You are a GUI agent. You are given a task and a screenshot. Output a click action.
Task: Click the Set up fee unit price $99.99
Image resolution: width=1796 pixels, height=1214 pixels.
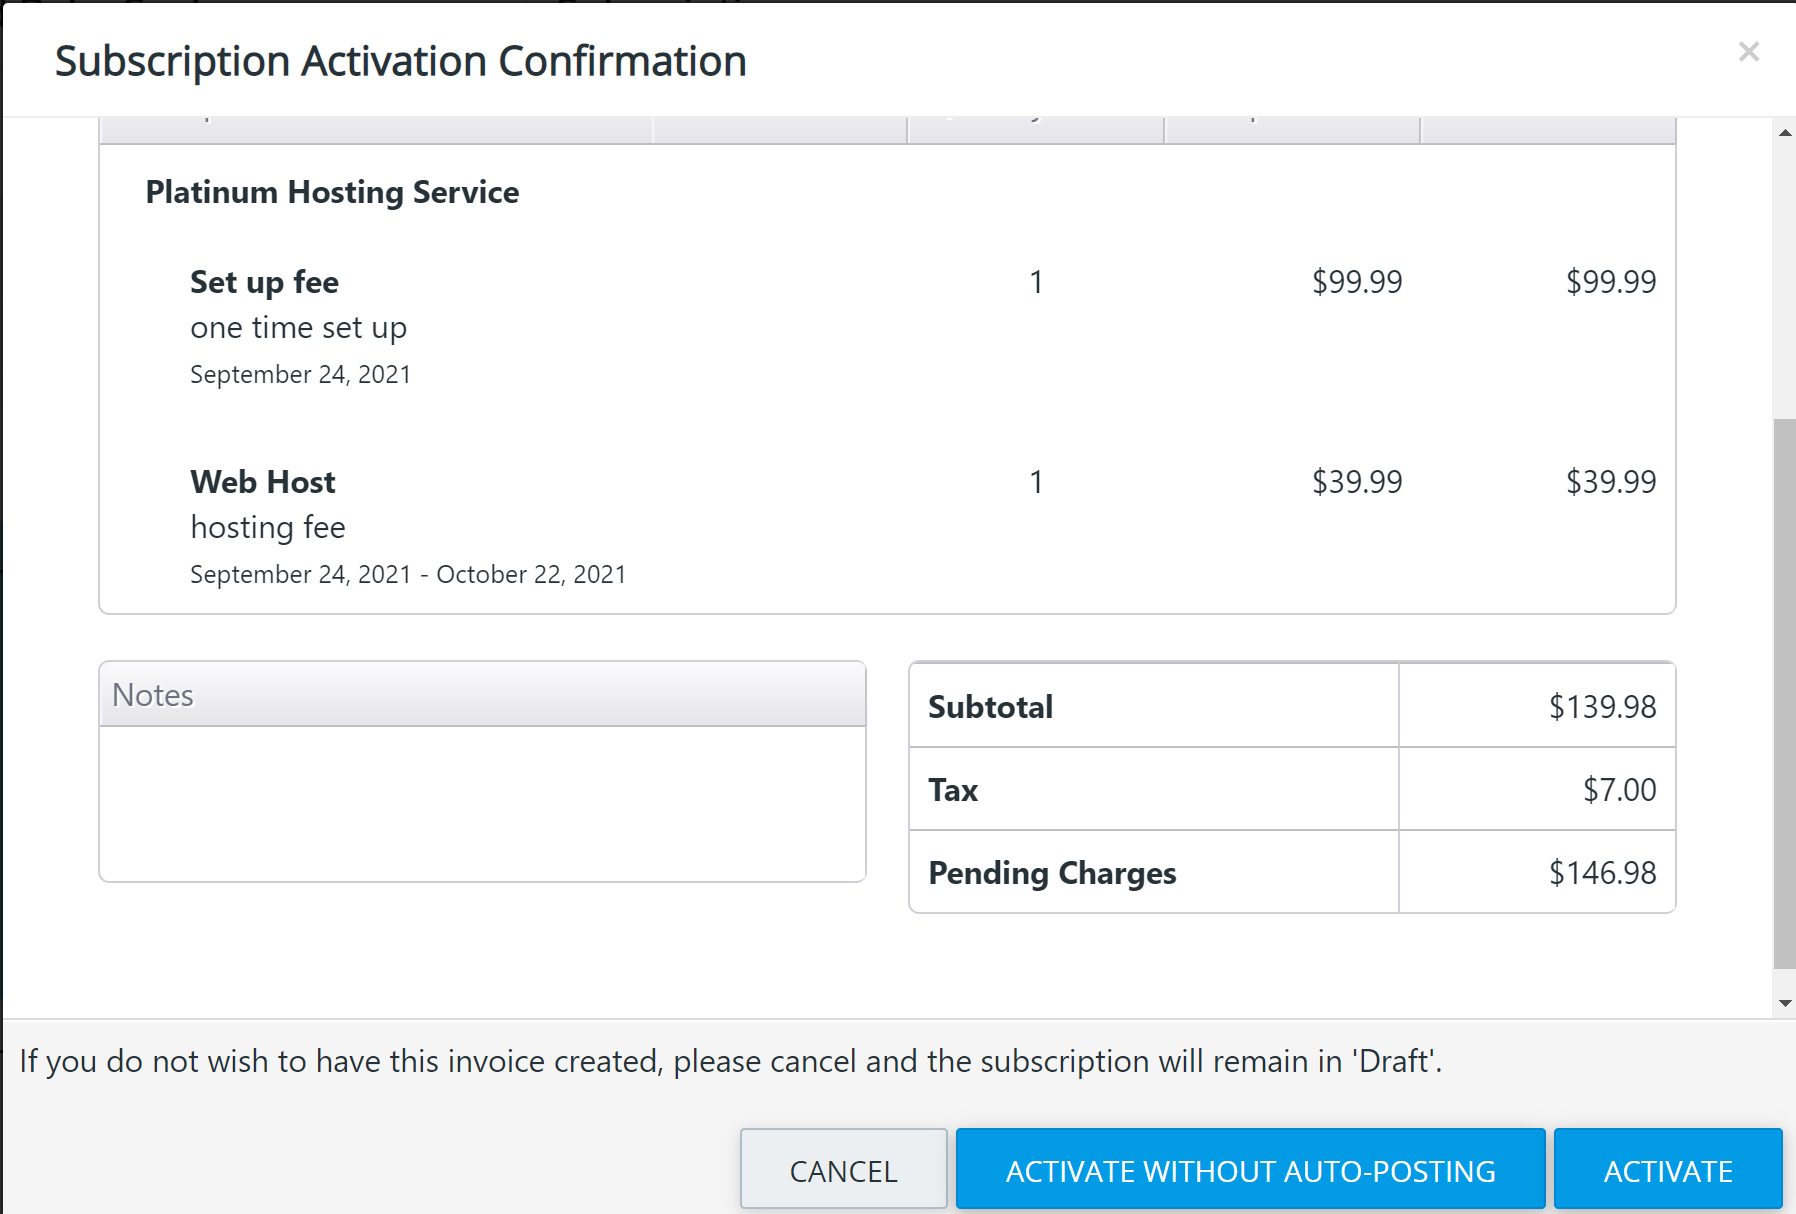pos(1357,282)
